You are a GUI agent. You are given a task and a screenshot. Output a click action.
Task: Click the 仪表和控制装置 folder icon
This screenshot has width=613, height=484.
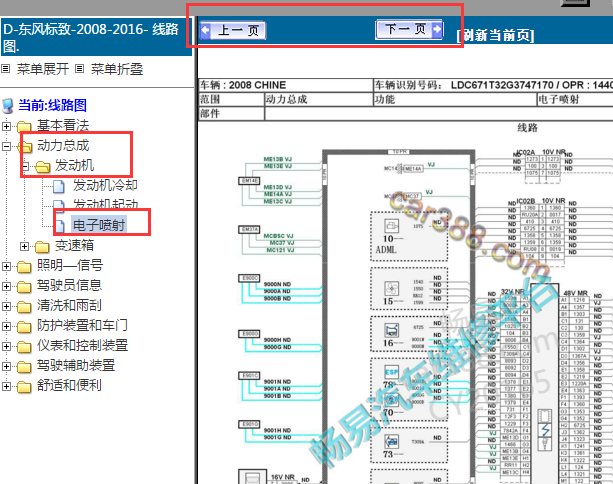(24, 346)
